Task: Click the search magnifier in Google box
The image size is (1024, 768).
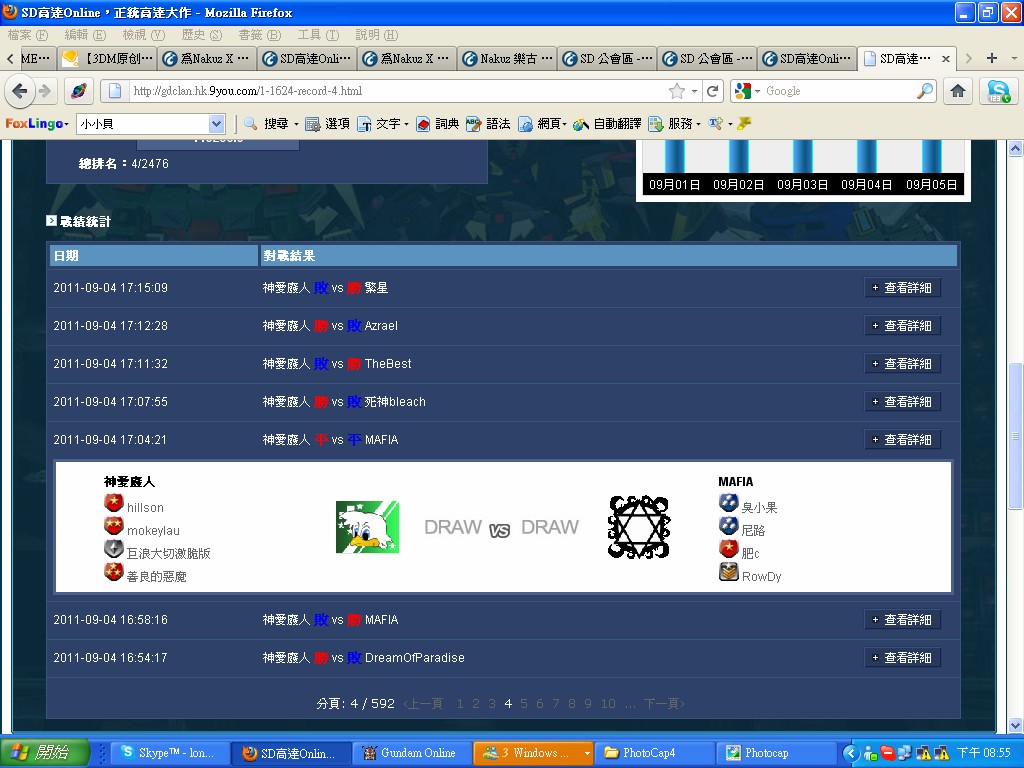Action: click(925, 91)
